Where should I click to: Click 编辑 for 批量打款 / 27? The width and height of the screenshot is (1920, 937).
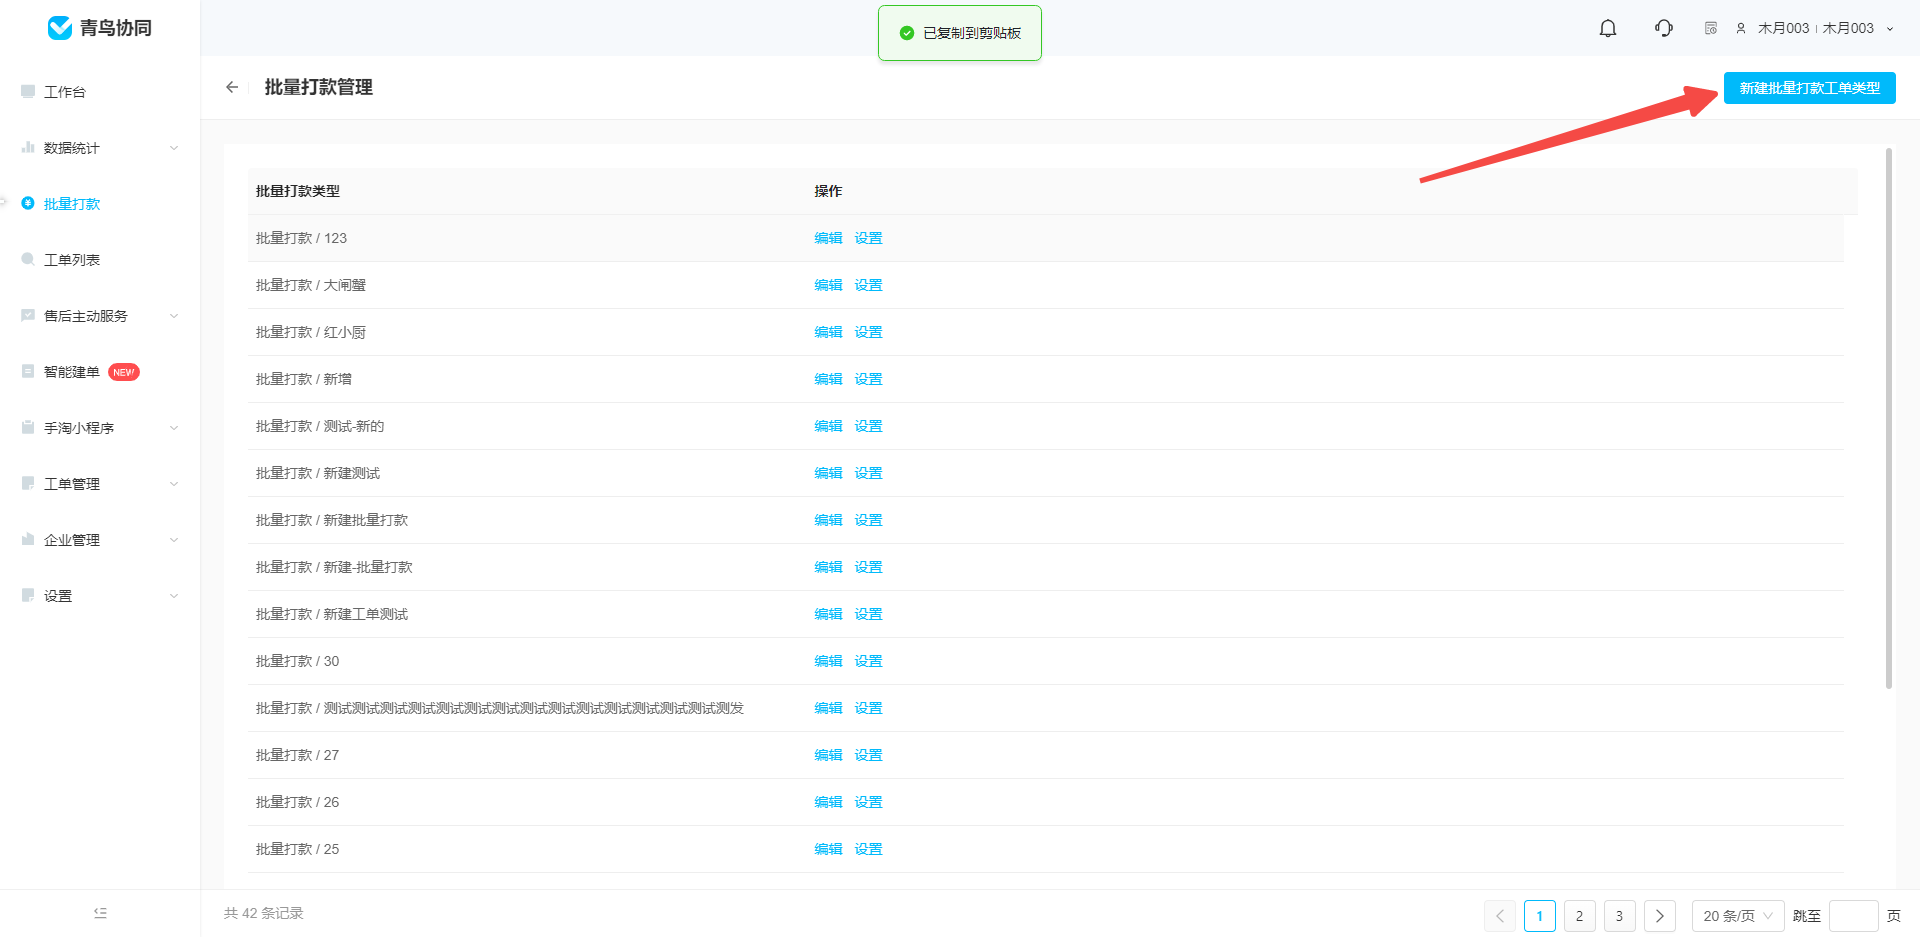tap(828, 755)
